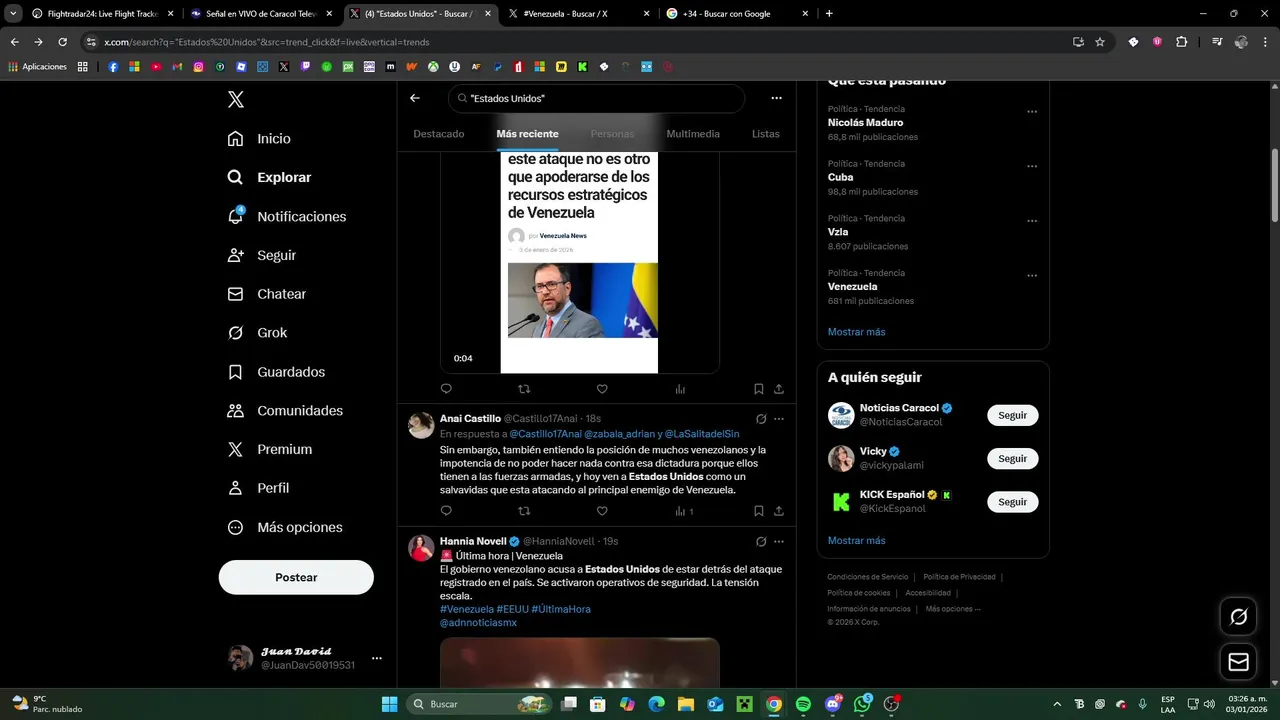Open options for the Vzla trend
The height and width of the screenshot is (720, 1280).
[1032, 222]
